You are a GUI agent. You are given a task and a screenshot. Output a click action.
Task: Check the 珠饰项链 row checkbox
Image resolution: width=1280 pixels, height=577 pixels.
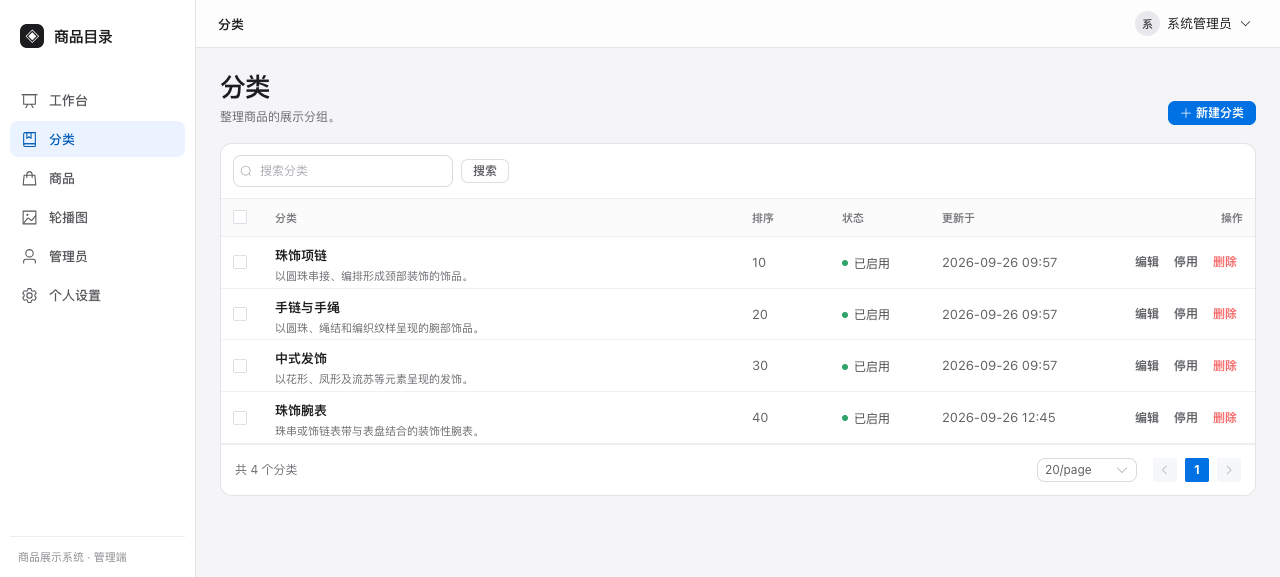[240, 262]
